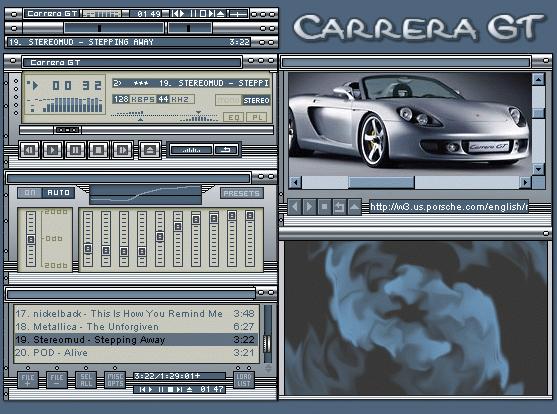
Task: Click mini Eject below the playlist time readout
Action: click(190, 389)
